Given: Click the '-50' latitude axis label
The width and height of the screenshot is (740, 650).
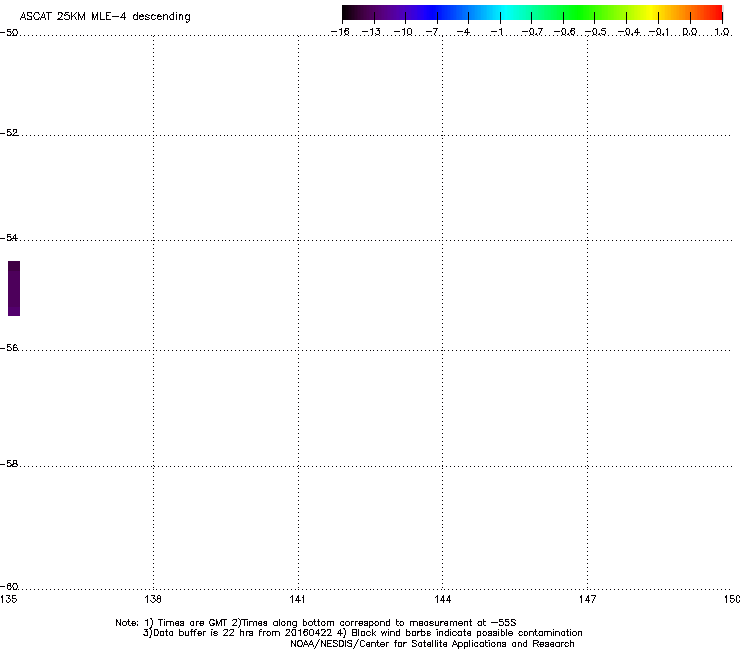Looking at the screenshot, I should (x=9, y=33).
